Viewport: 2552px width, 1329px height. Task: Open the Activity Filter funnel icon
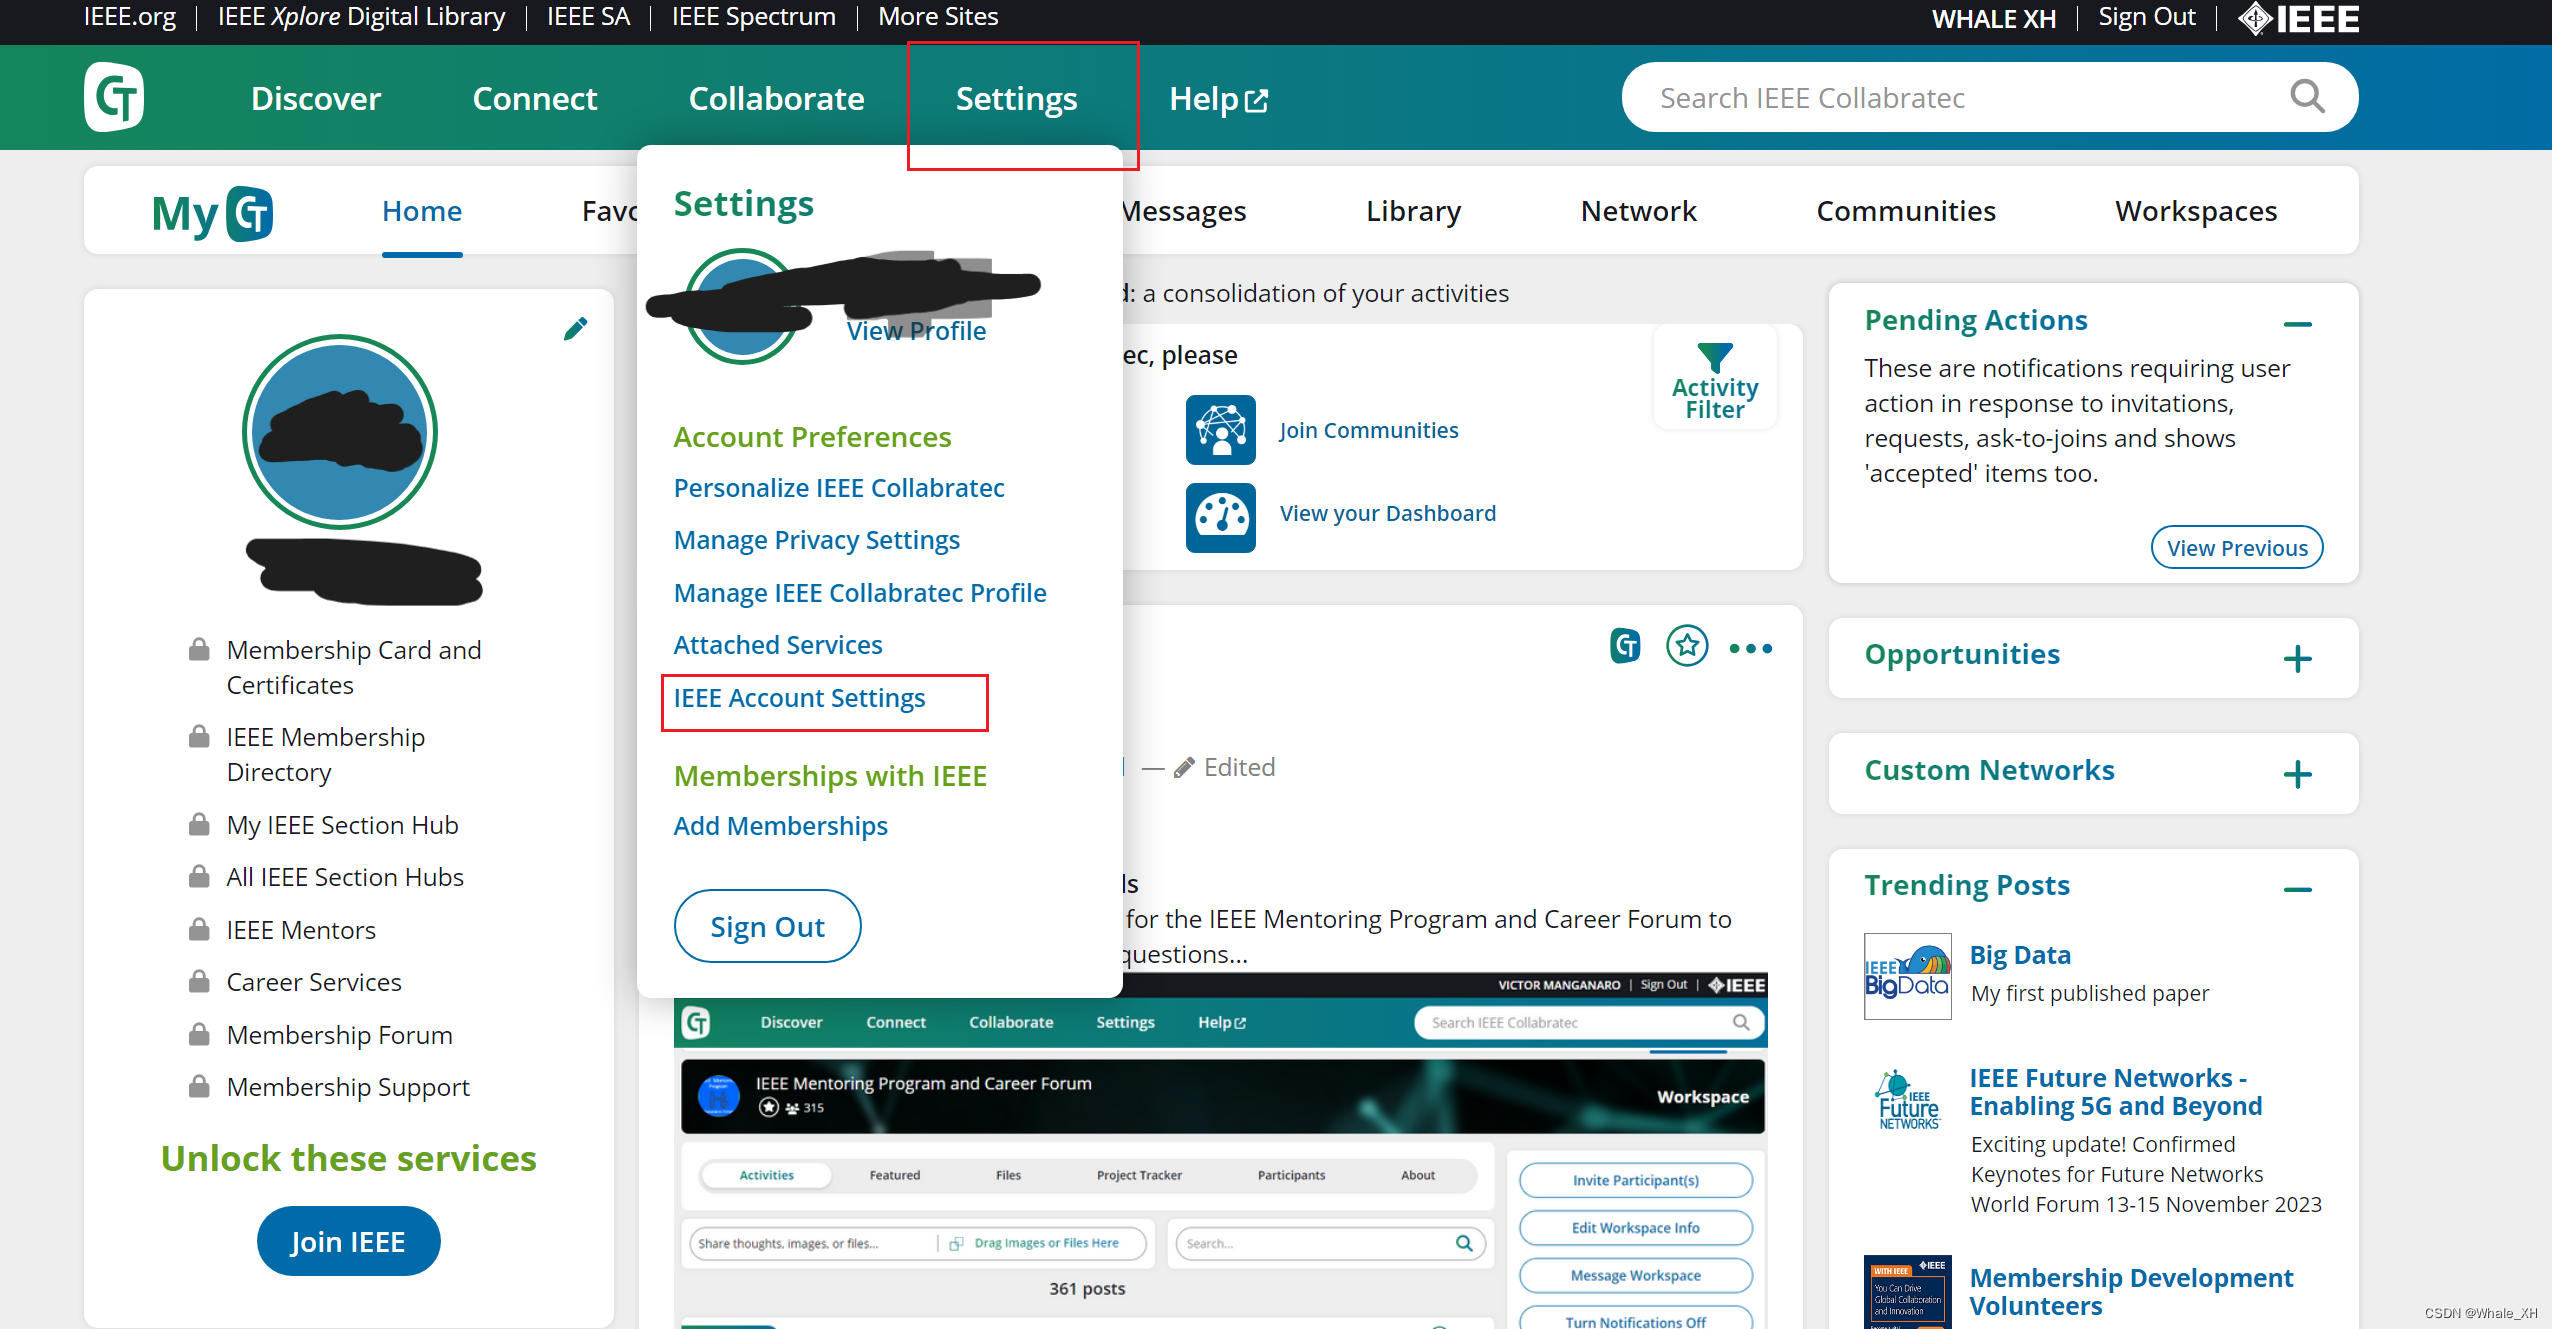(1714, 358)
